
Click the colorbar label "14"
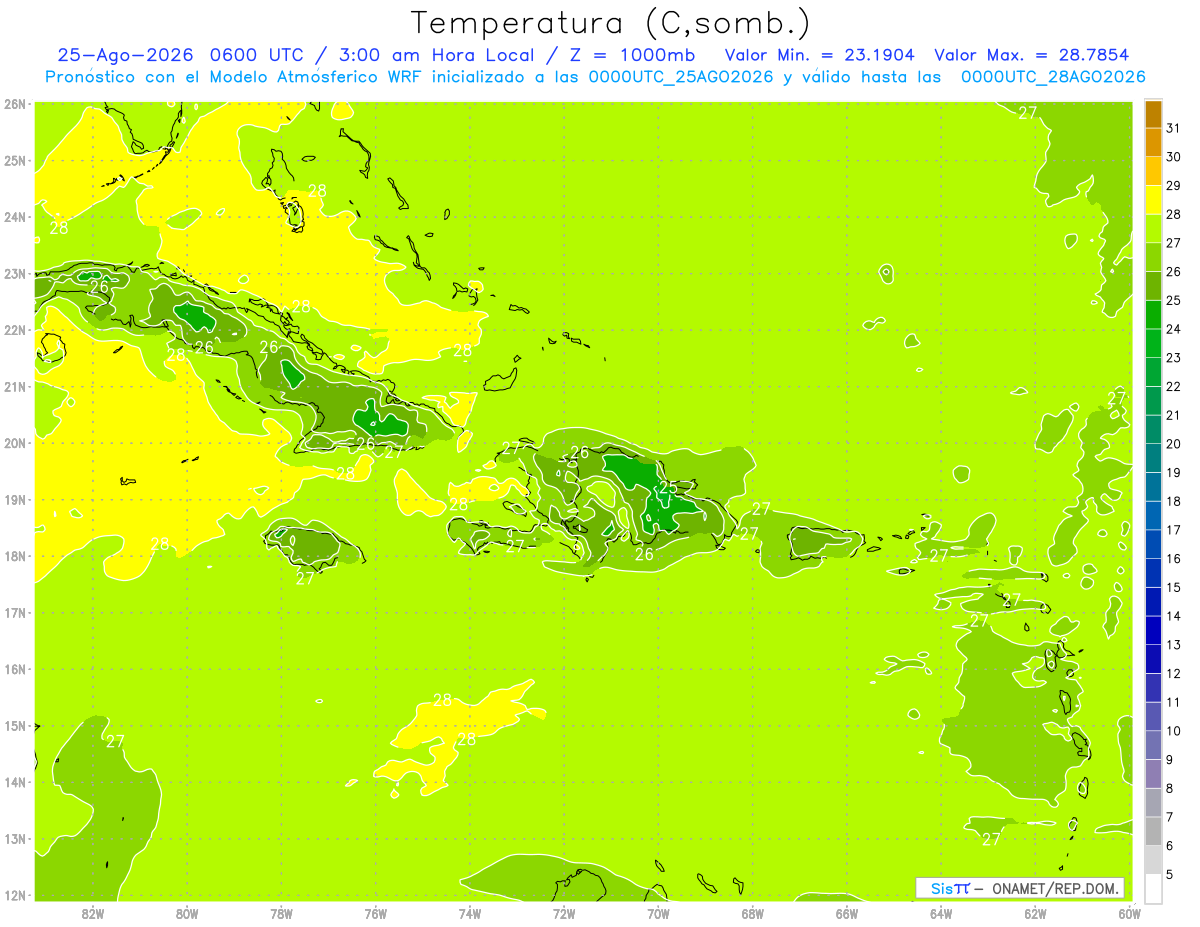pos(1174,616)
